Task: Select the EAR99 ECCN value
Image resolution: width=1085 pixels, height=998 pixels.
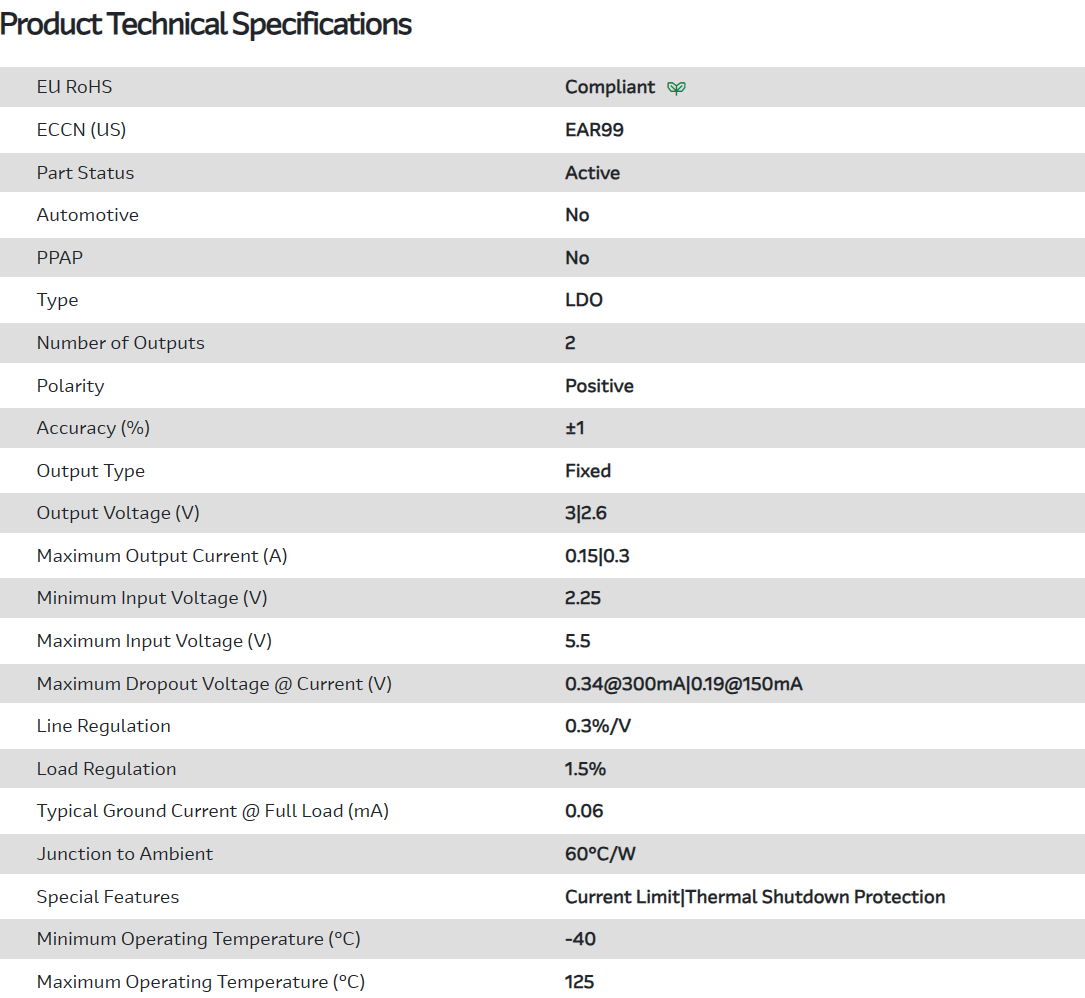Action: pyautogui.click(x=594, y=130)
